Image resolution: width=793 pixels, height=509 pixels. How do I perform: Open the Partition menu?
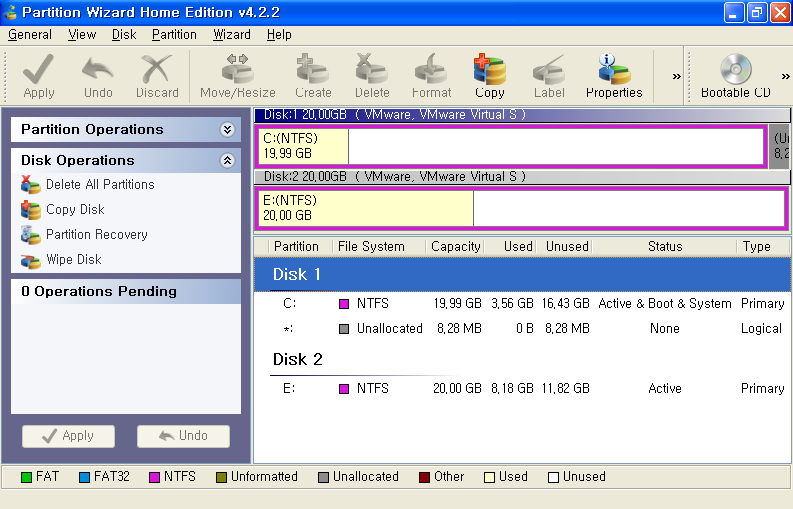pyautogui.click(x=174, y=34)
